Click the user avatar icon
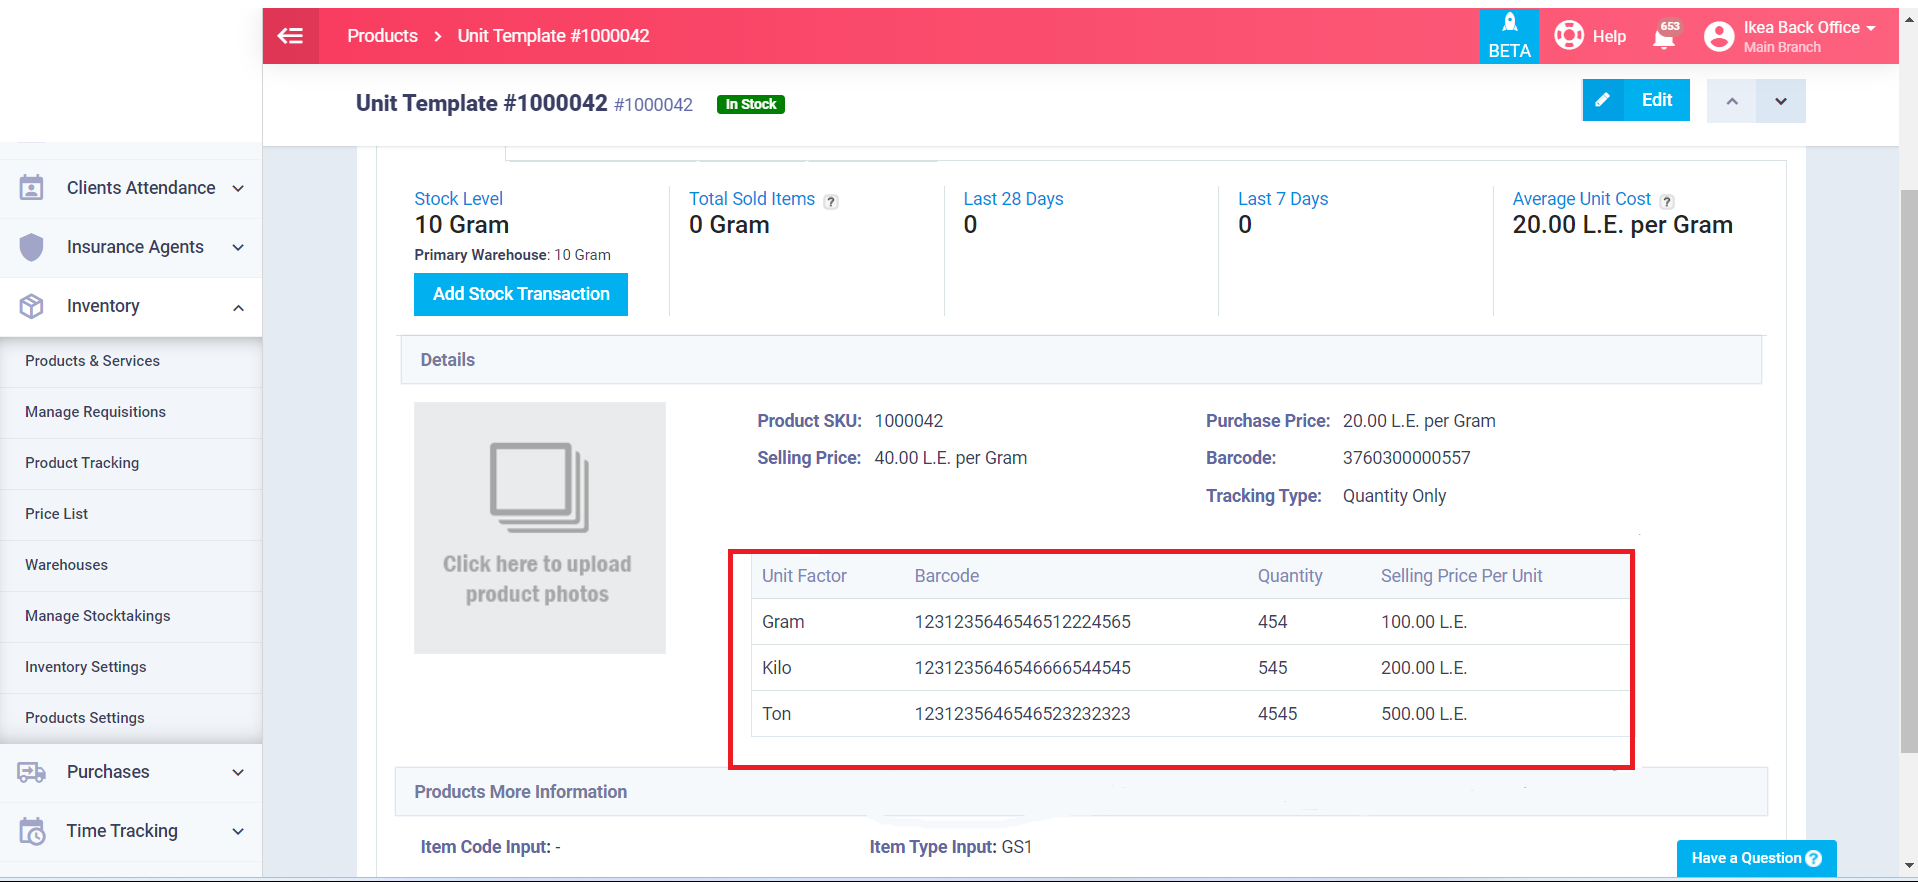The image size is (1918, 882). 1719,37
